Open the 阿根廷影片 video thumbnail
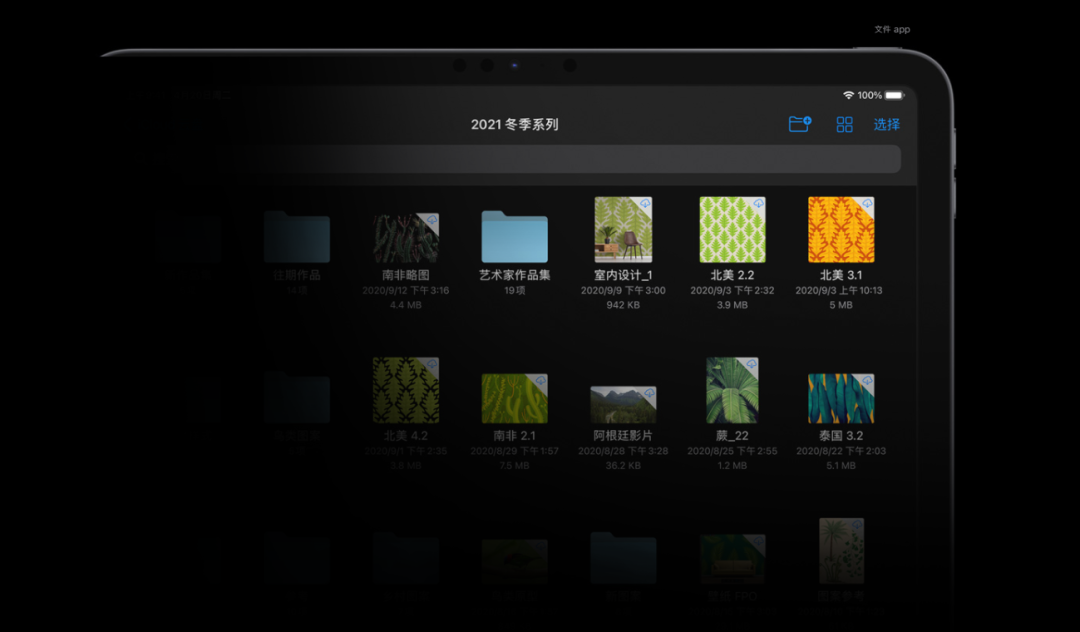The height and width of the screenshot is (632, 1080). pos(623,405)
